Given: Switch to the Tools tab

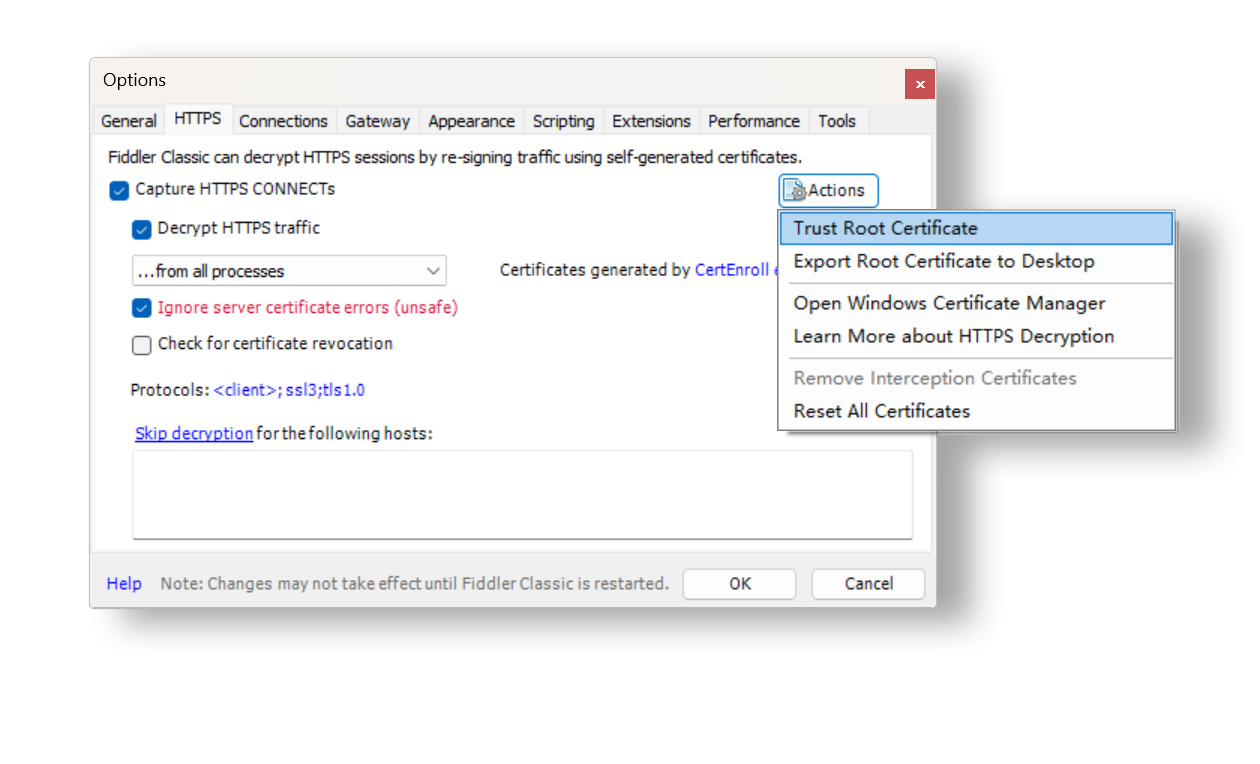Looking at the screenshot, I should [837, 121].
